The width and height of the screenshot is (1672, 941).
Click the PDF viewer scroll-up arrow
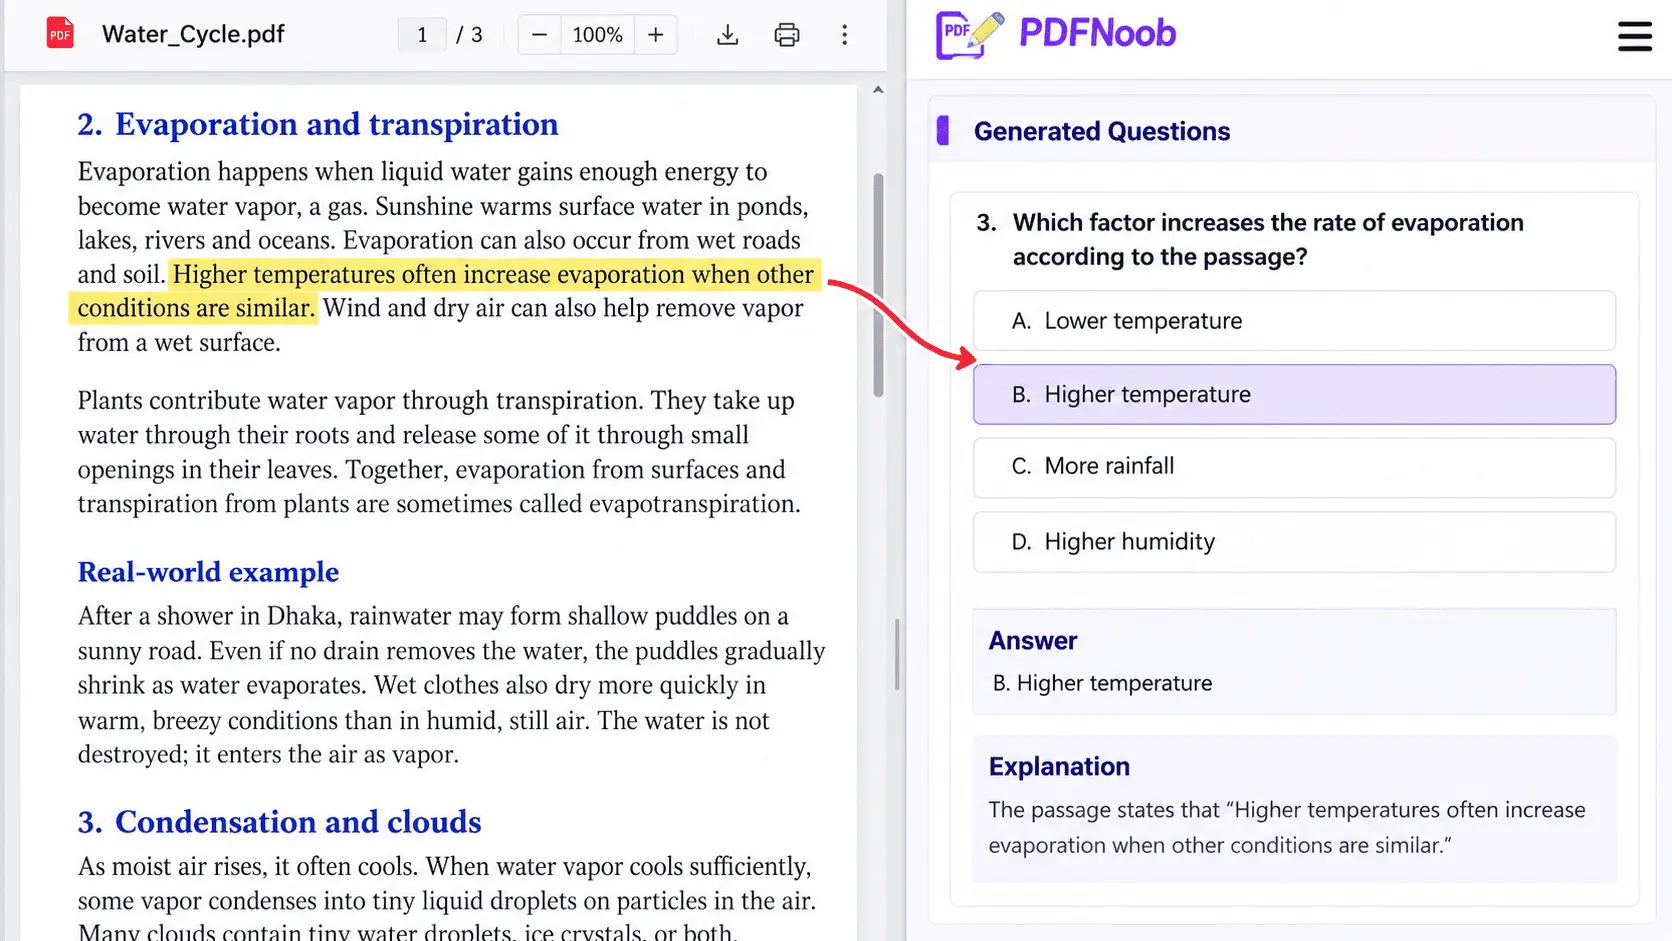(x=878, y=90)
